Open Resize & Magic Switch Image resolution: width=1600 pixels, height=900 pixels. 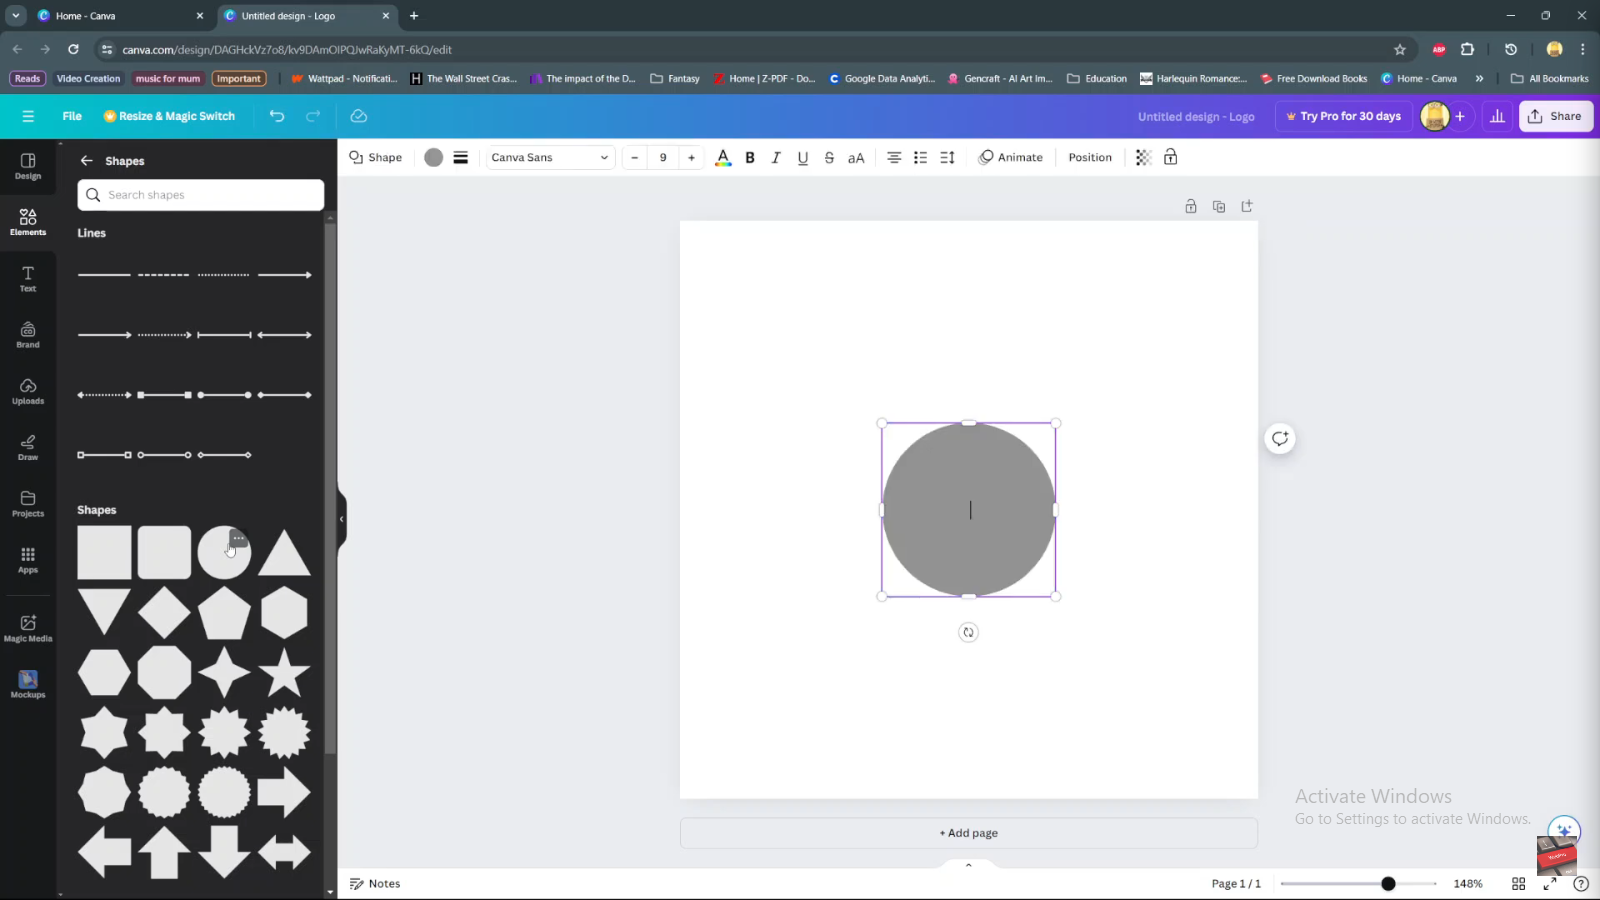click(x=170, y=116)
